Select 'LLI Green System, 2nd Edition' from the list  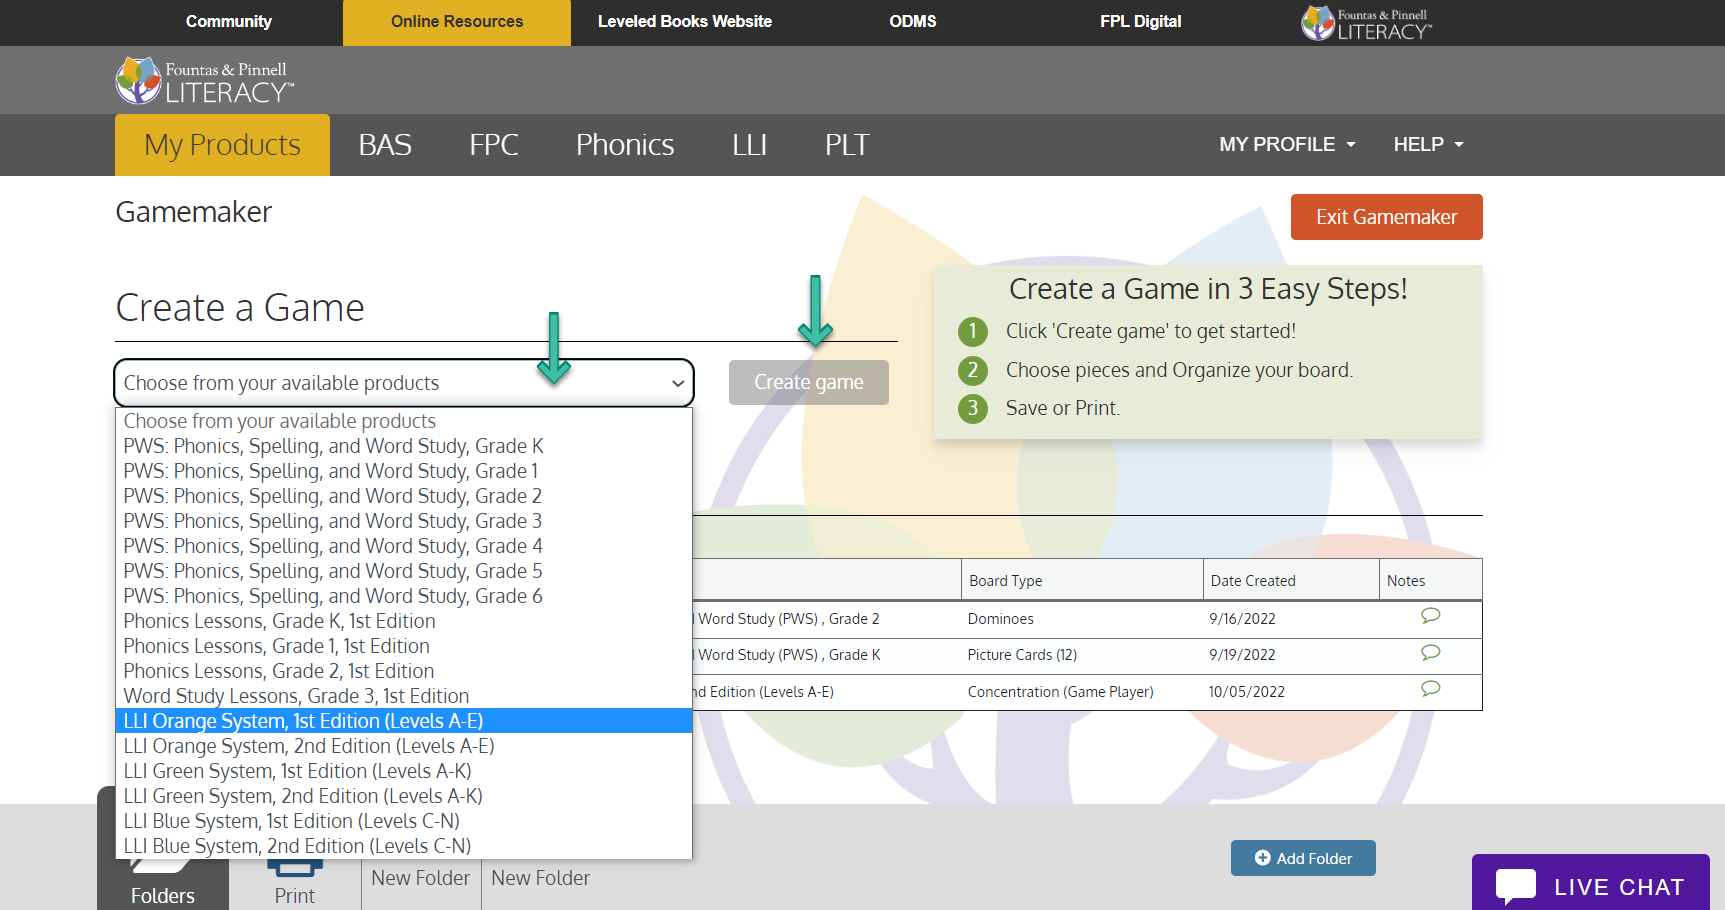pos(302,795)
